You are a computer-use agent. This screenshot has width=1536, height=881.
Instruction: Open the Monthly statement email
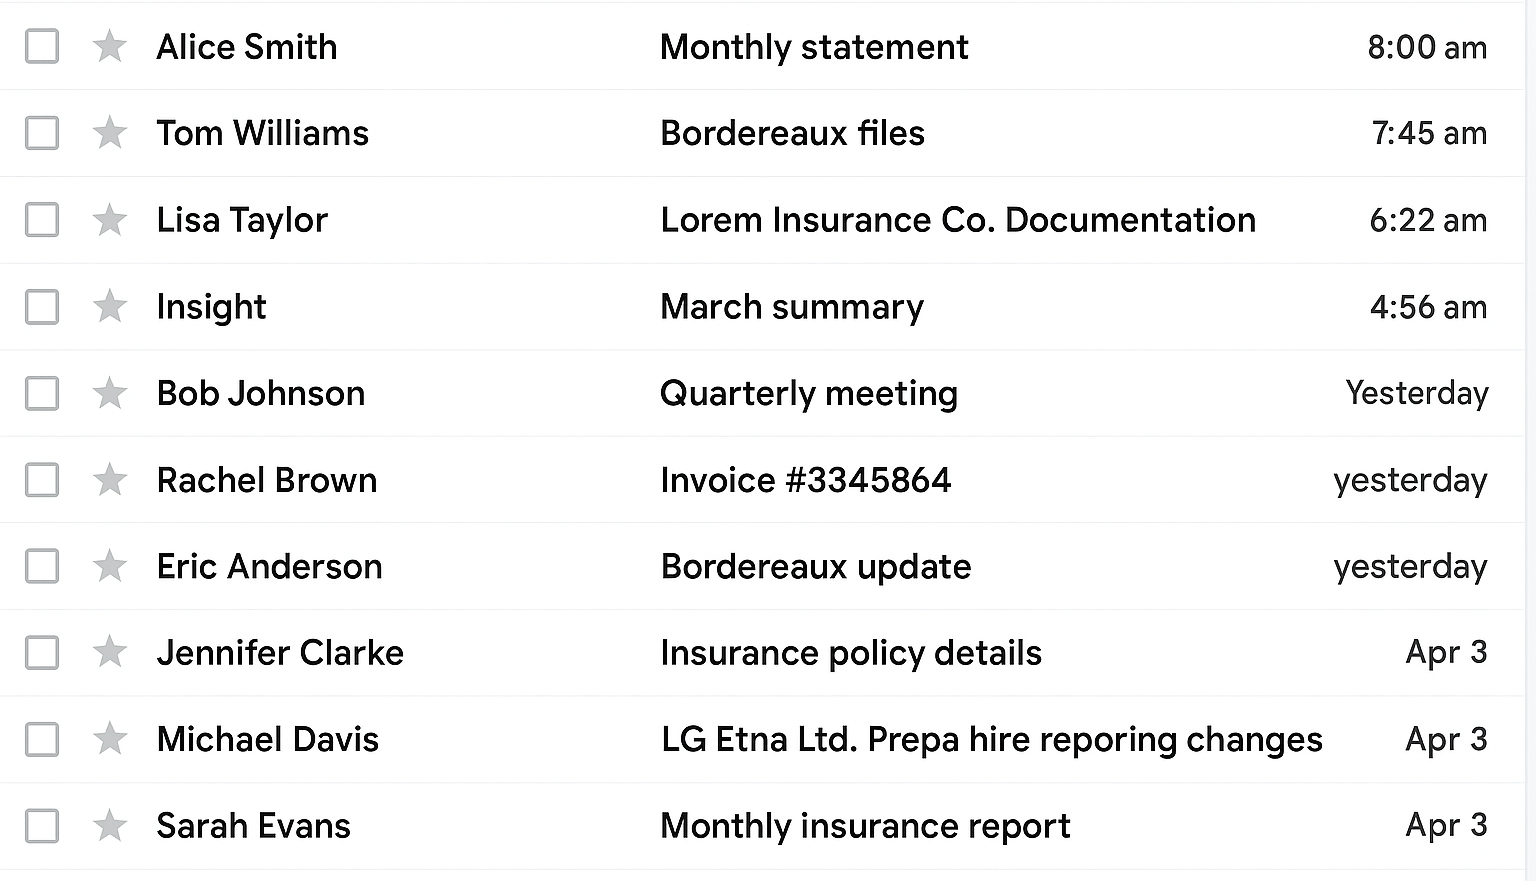pos(762,47)
